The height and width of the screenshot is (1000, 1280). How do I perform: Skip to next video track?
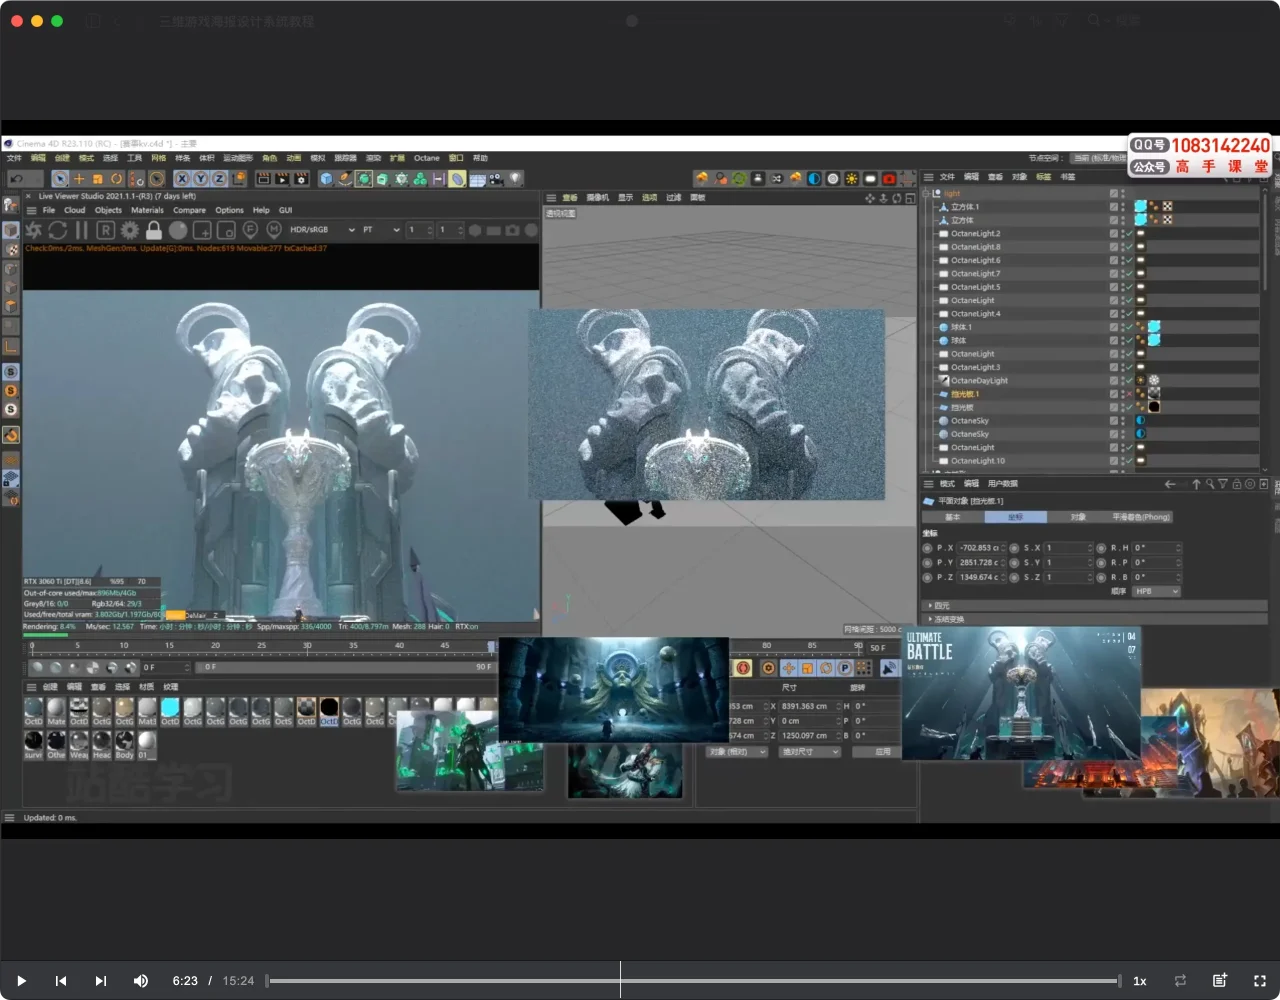[100, 981]
